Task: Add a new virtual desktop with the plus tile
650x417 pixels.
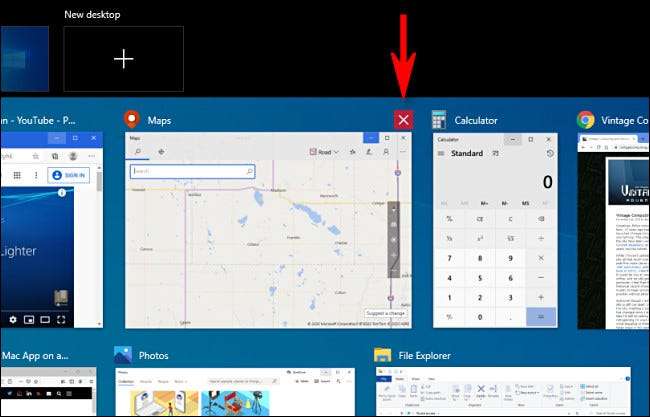Action: click(x=124, y=59)
